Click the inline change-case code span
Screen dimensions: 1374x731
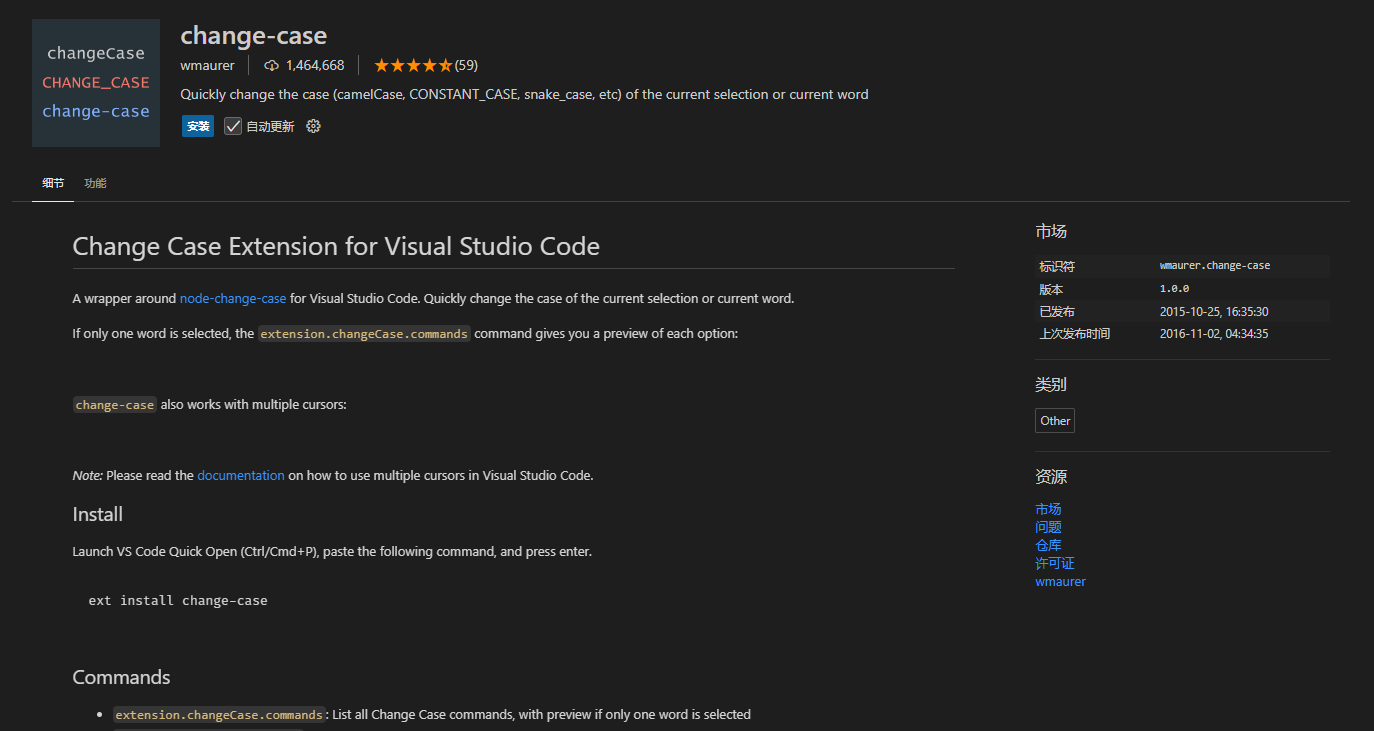115,405
